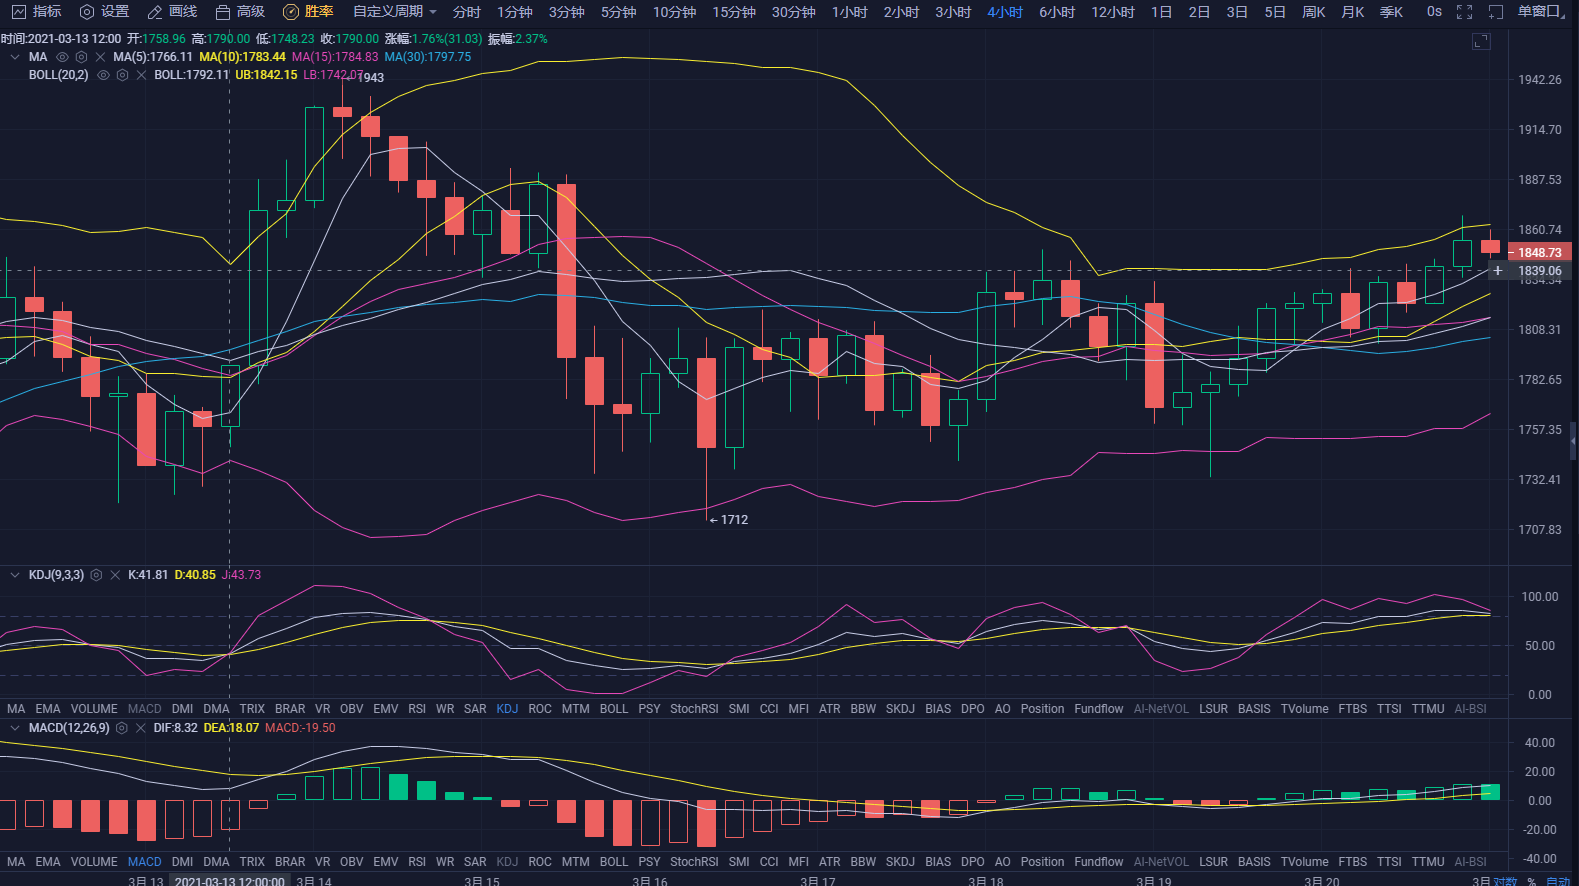Click the UB:1842.15 upper band value
This screenshot has width=1579, height=886.
[266, 75]
